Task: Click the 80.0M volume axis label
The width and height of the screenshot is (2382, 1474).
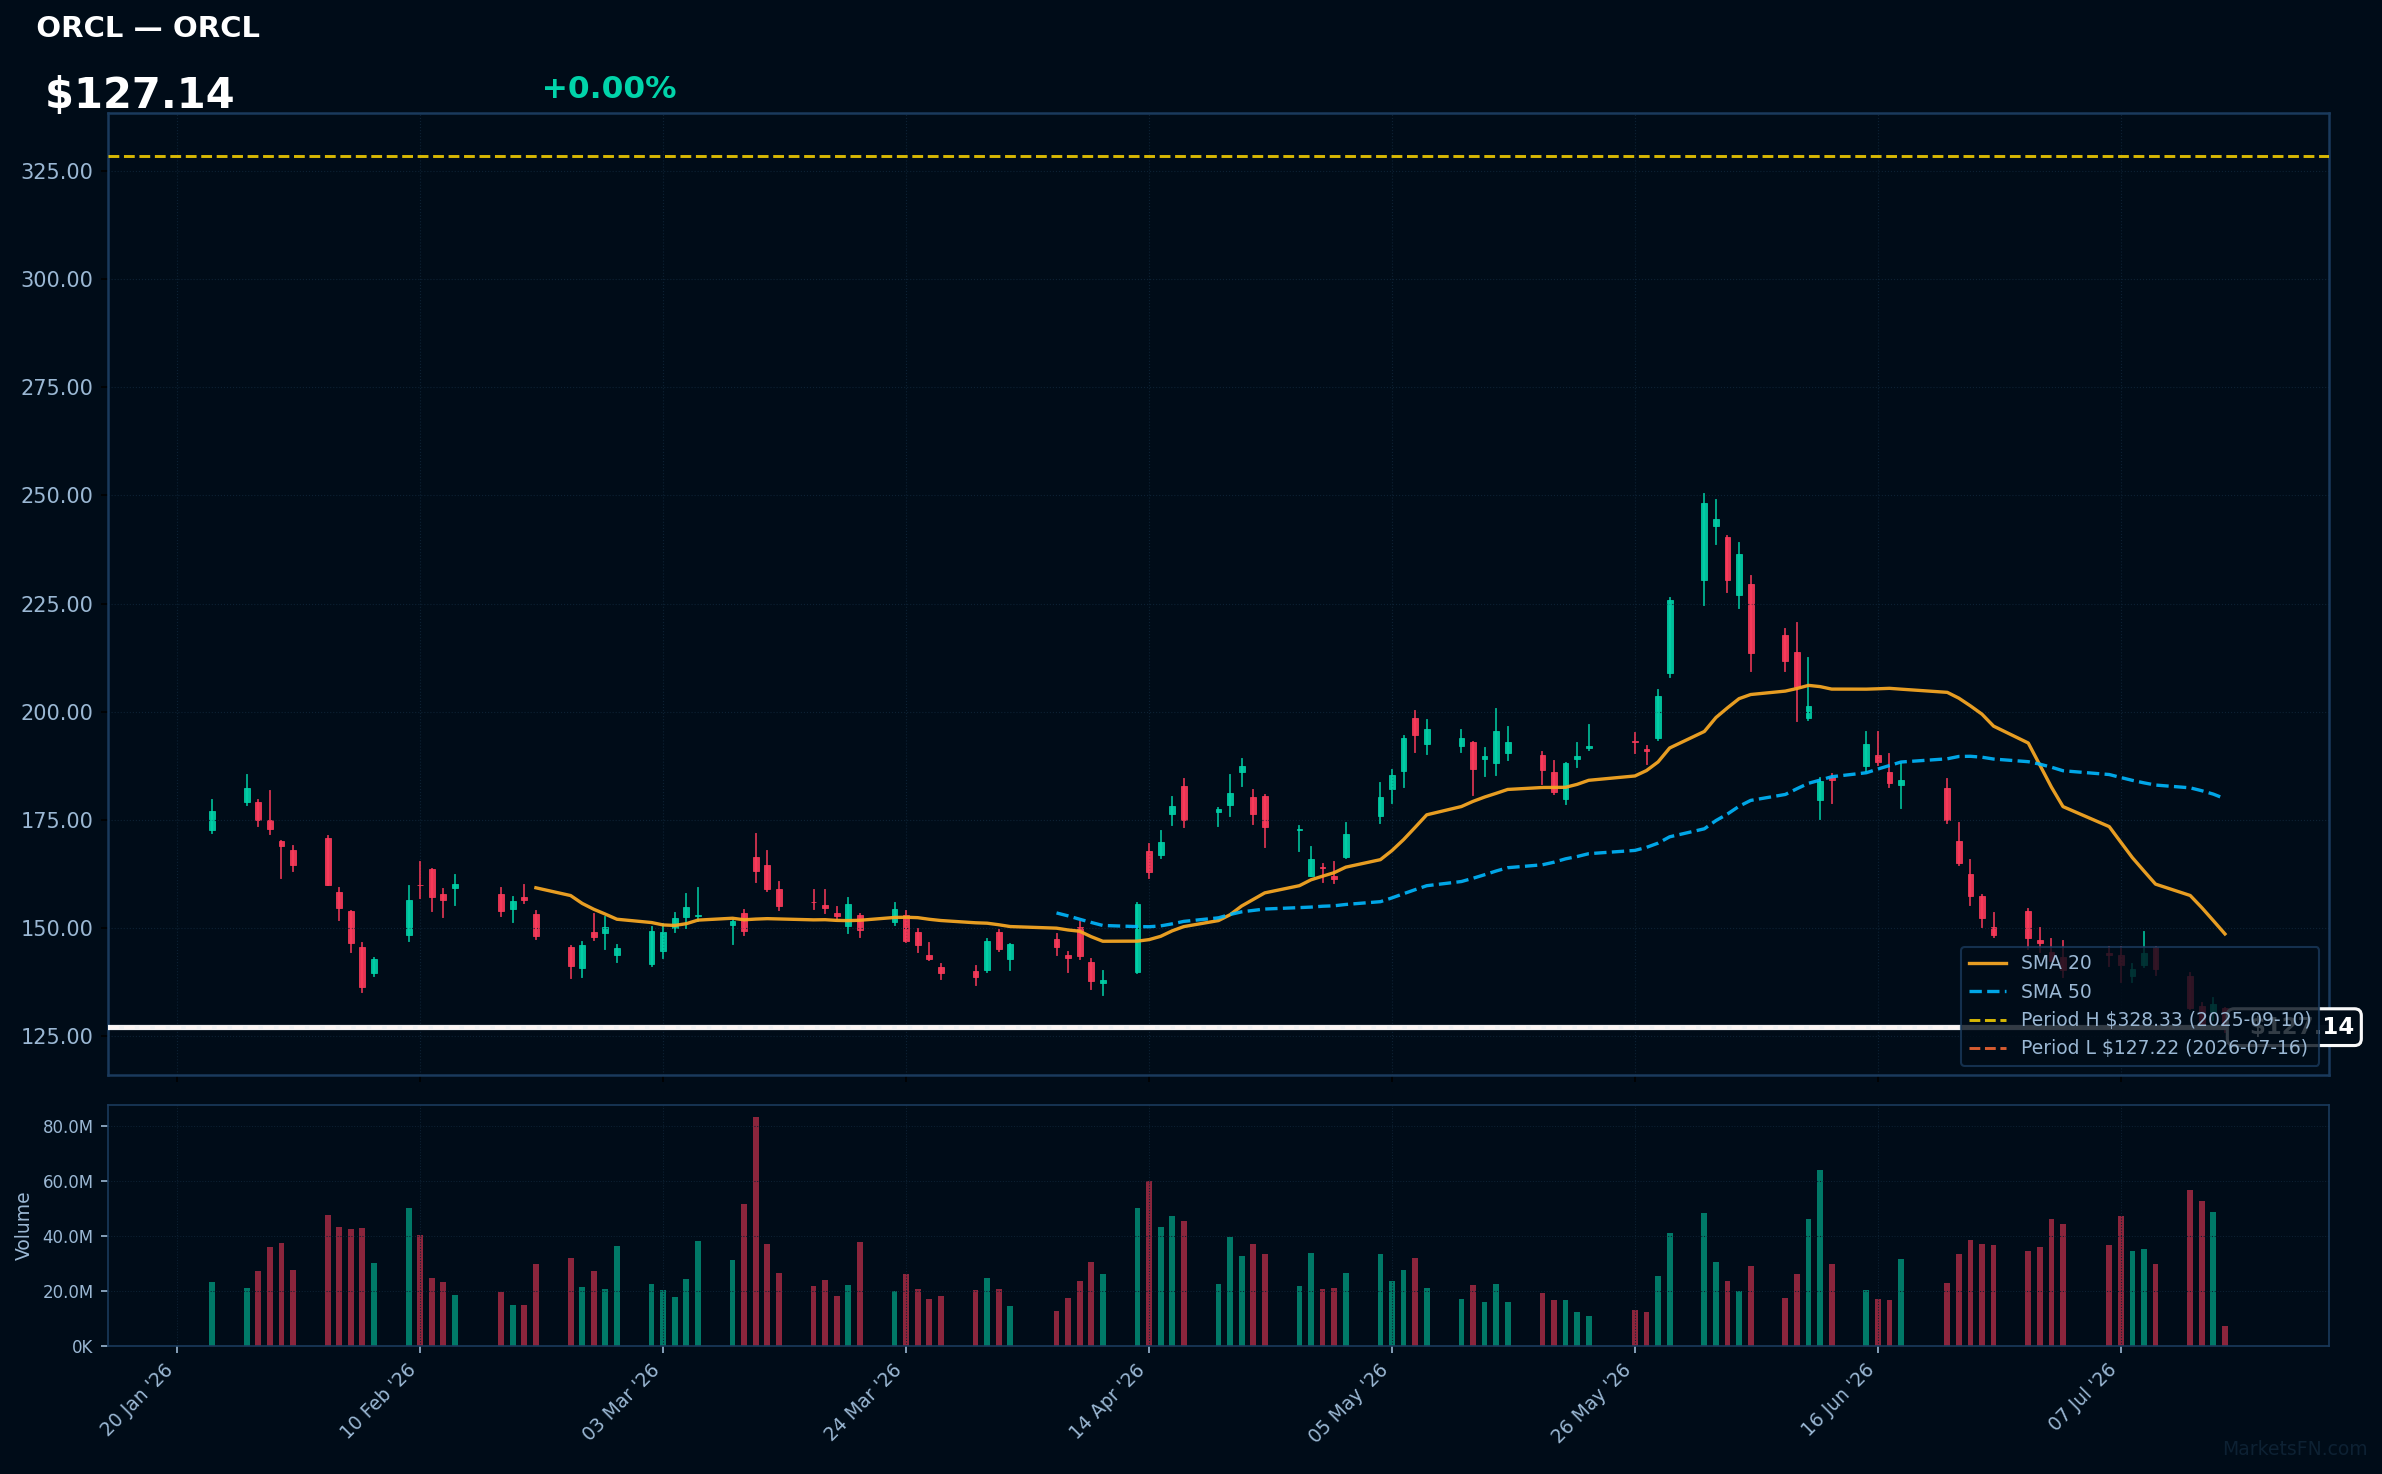Action: click(x=68, y=1127)
